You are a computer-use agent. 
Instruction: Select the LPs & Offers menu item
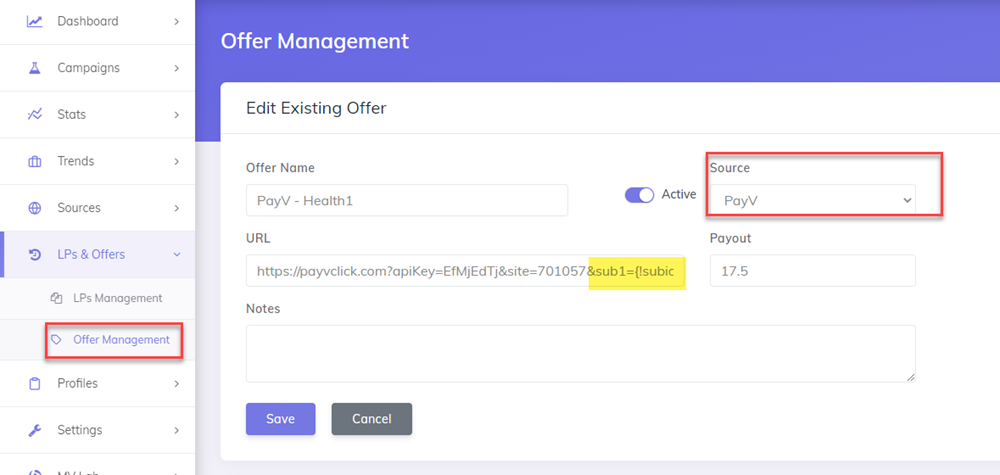(x=98, y=254)
